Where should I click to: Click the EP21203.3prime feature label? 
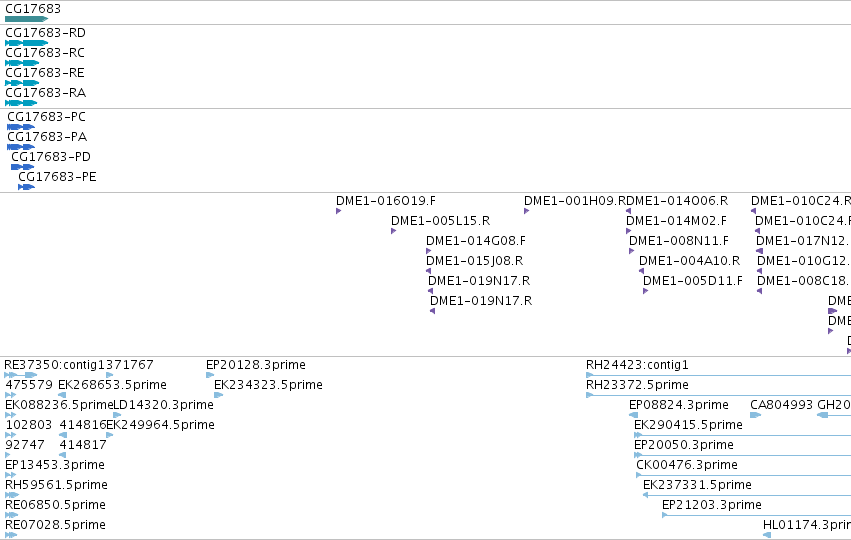pyautogui.click(x=712, y=505)
